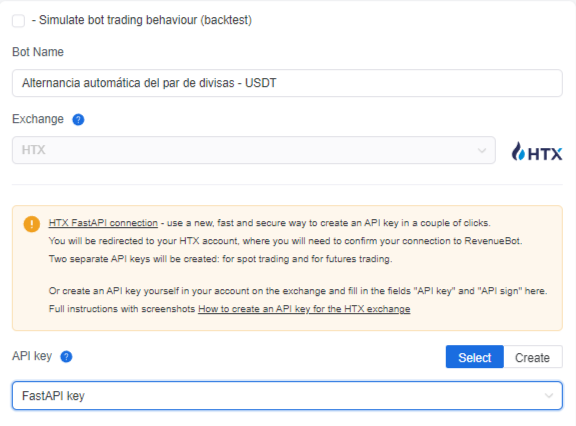
Task: Open the FastAPI key dropdown
Action: click(287, 396)
